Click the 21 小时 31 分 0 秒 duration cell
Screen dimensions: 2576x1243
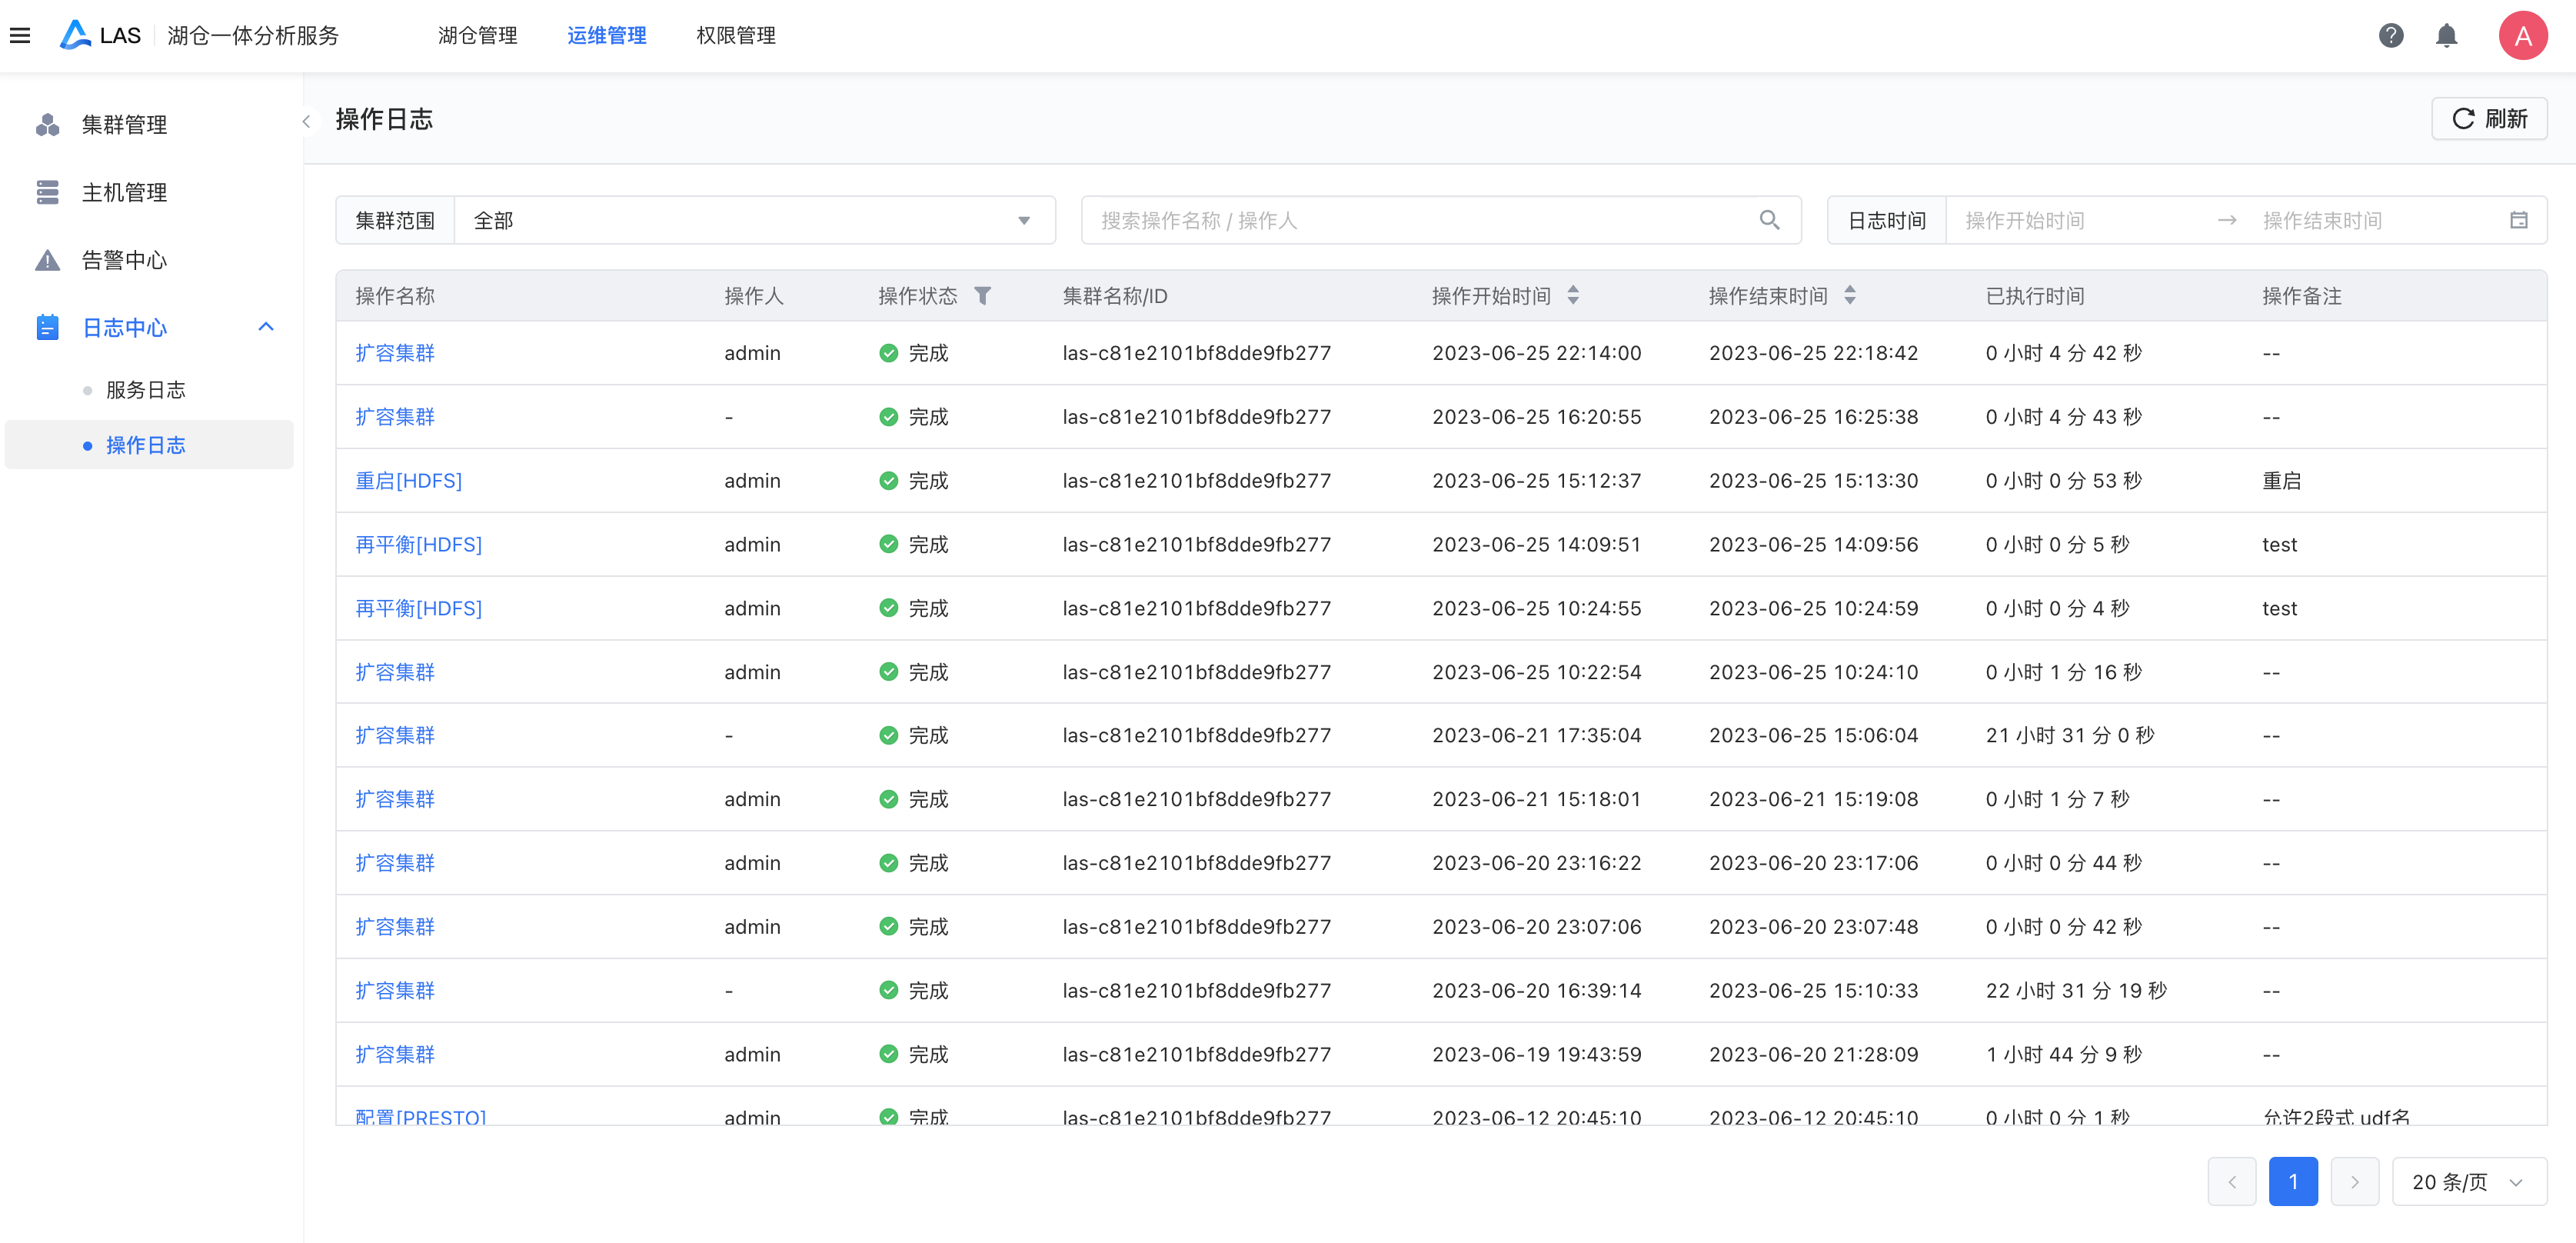[x=2070, y=736]
